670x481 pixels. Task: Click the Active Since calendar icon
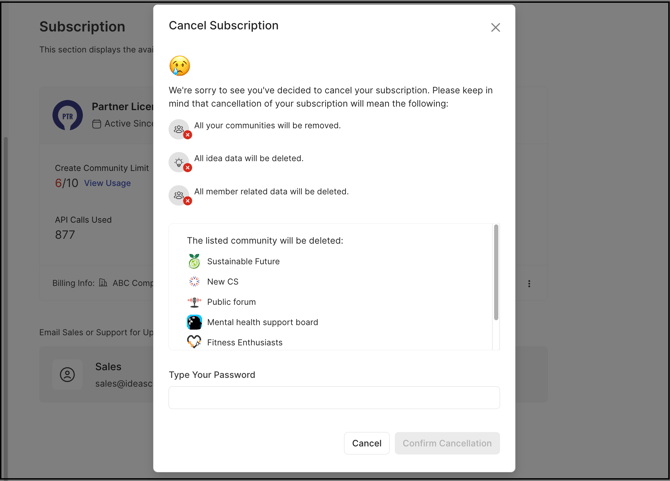click(x=97, y=124)
